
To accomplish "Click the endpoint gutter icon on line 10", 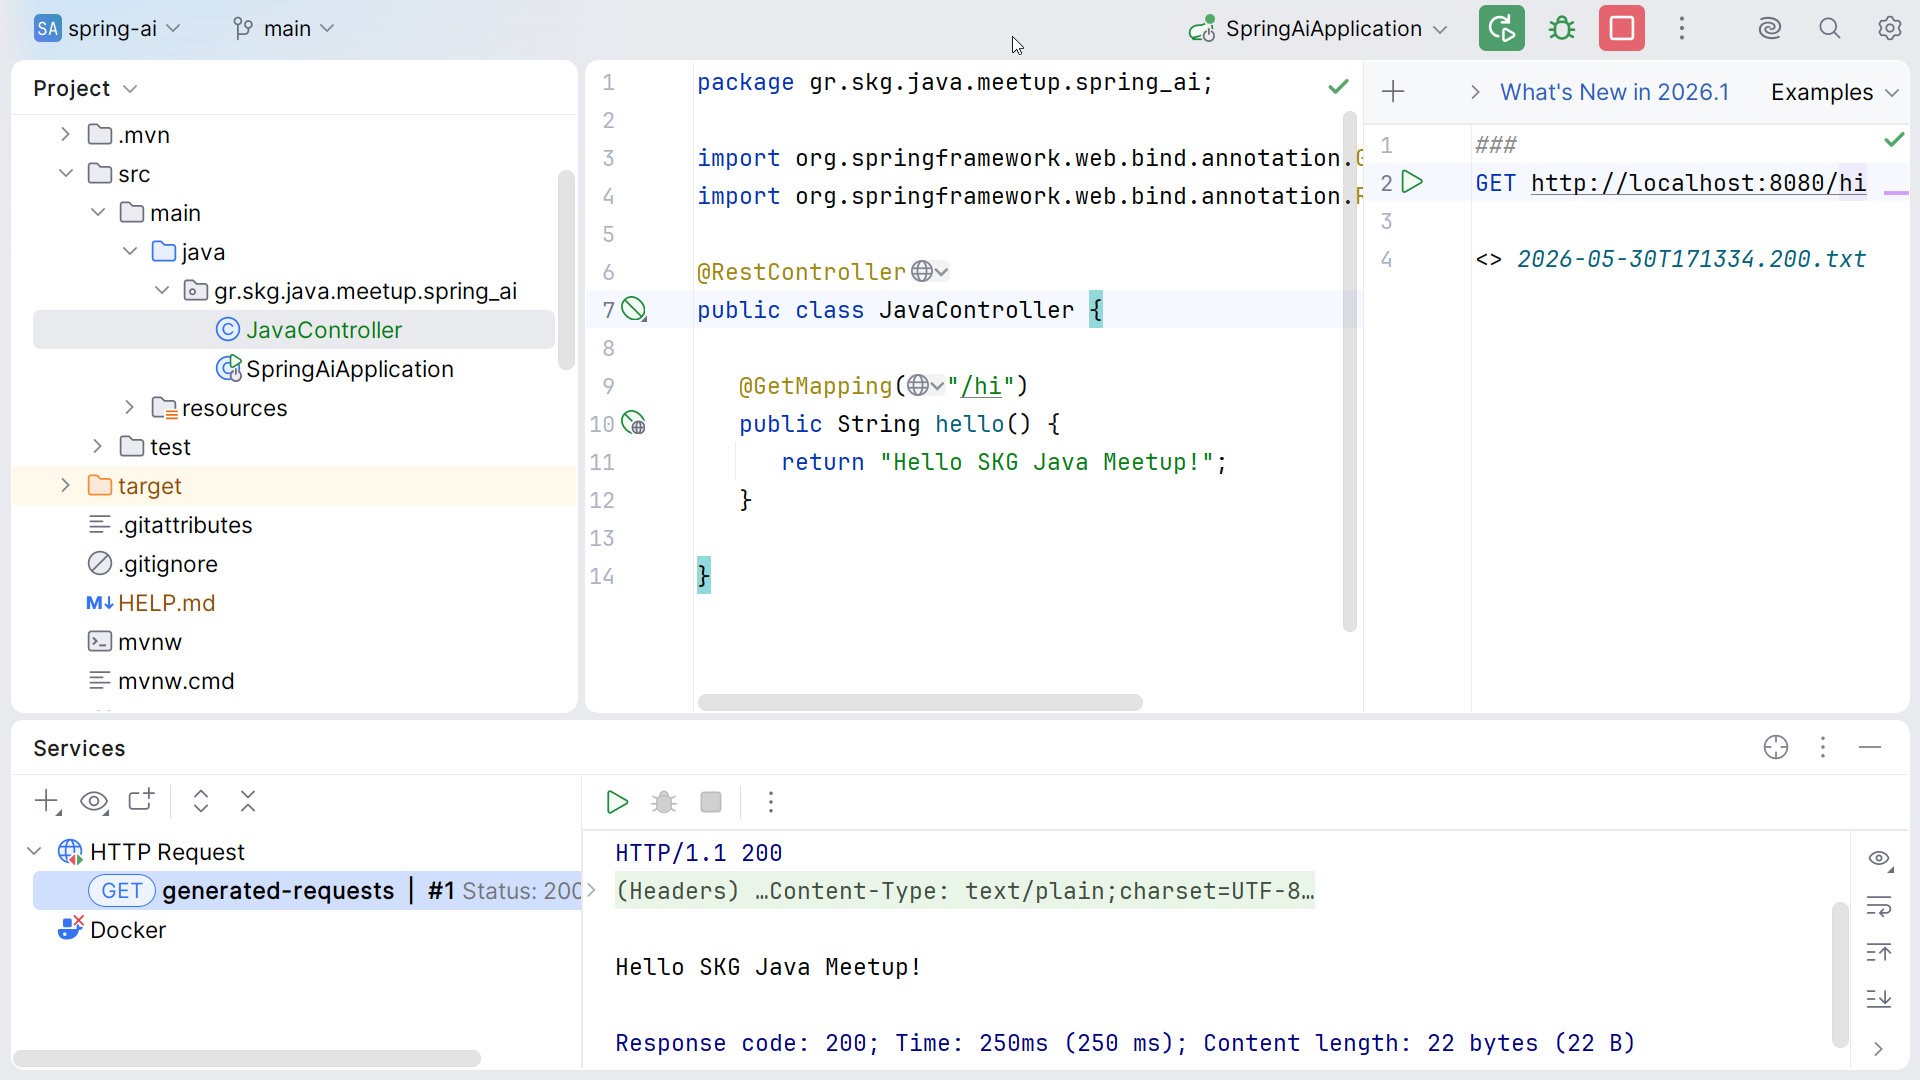I will (634, 423).
